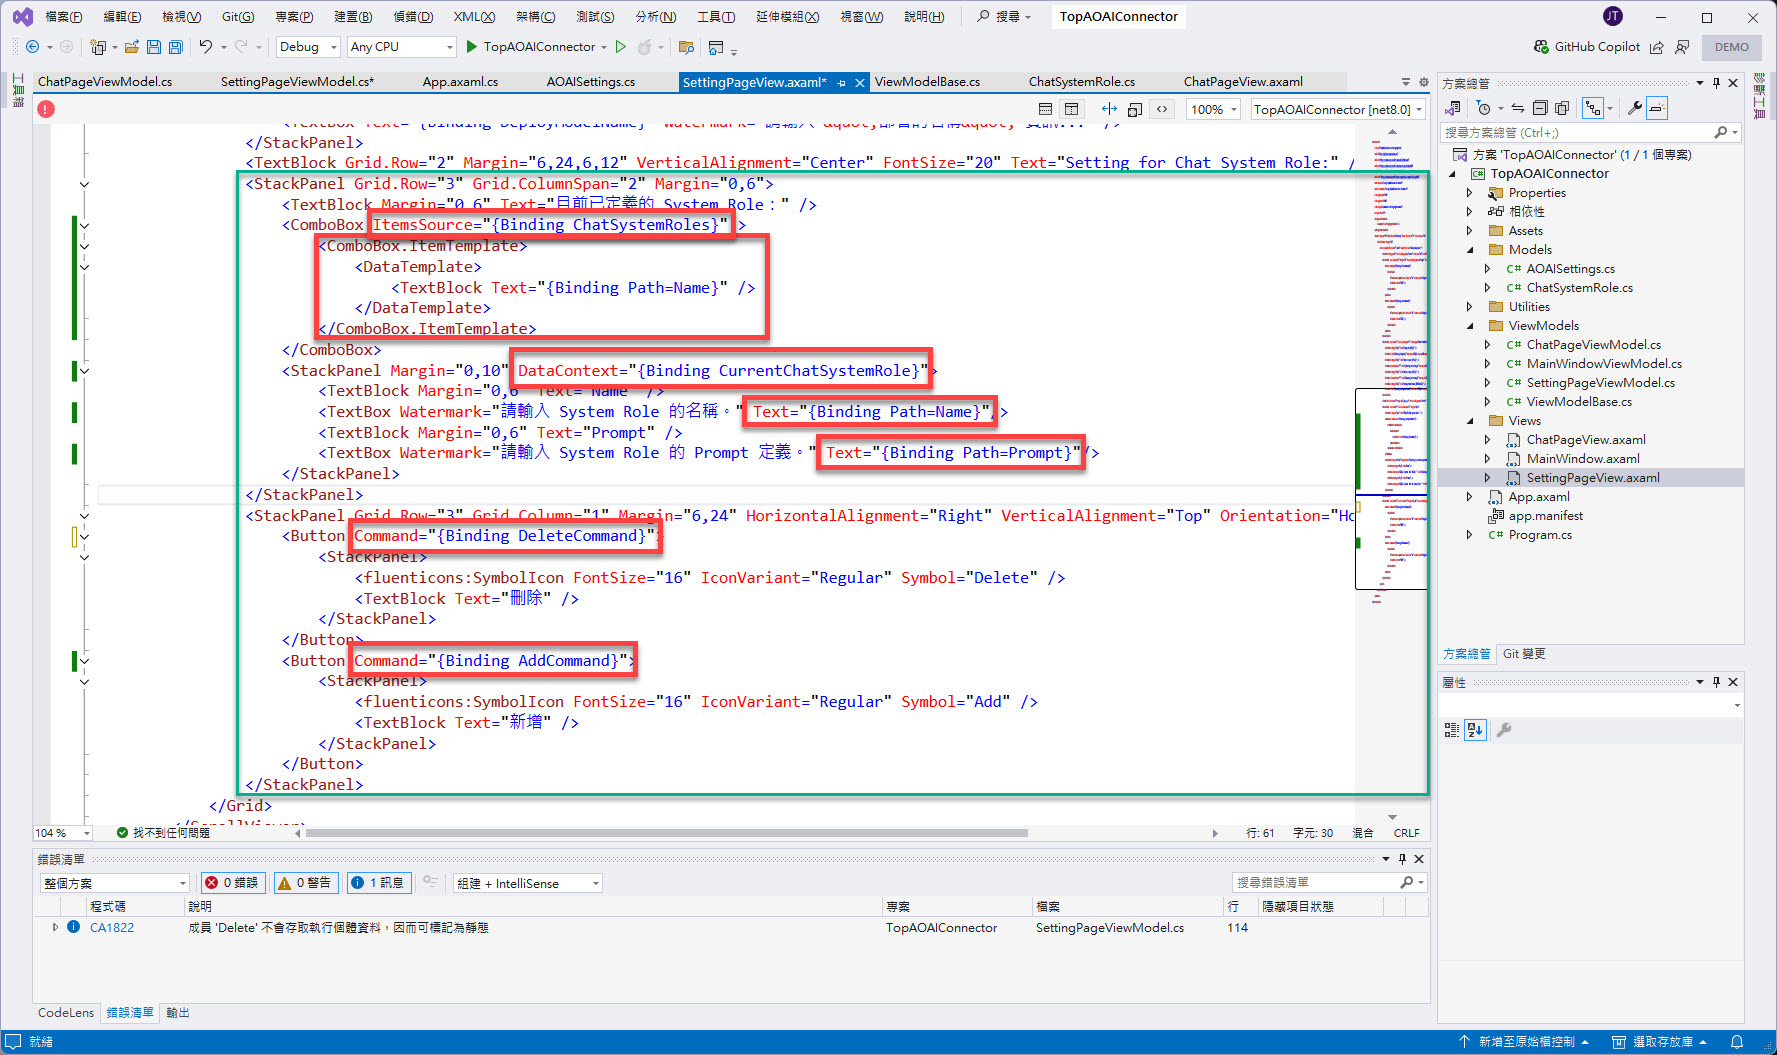This screenshot has height=1055, width=1777.
Task: Click 新增至原始檔控制 in status bar
Action: pos(1525,1042)
